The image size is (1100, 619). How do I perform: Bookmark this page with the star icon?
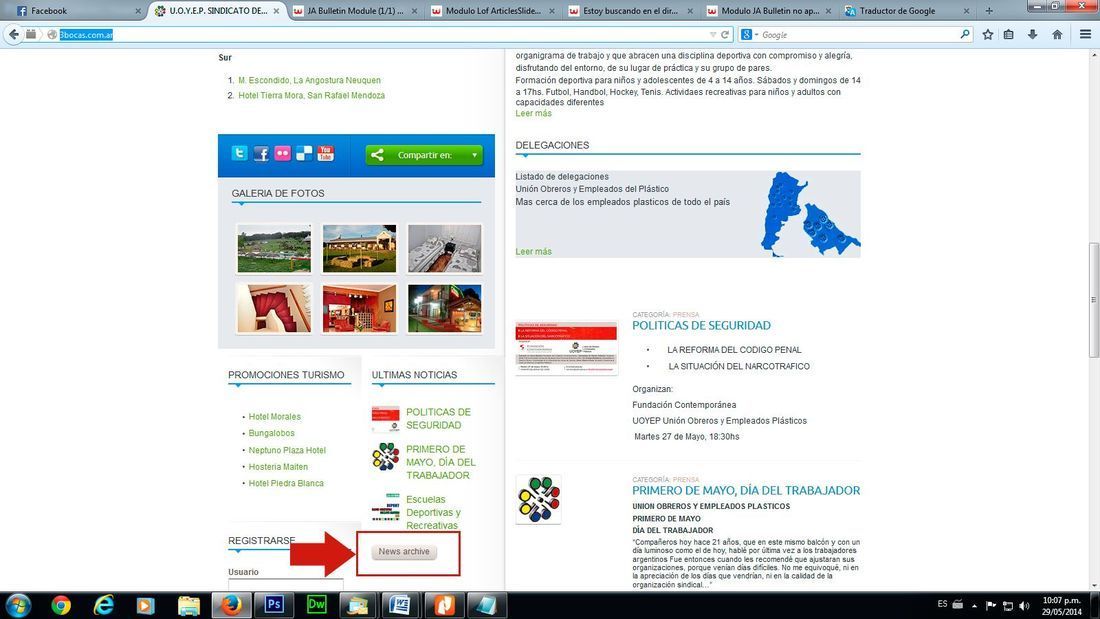tap(988, 34)
